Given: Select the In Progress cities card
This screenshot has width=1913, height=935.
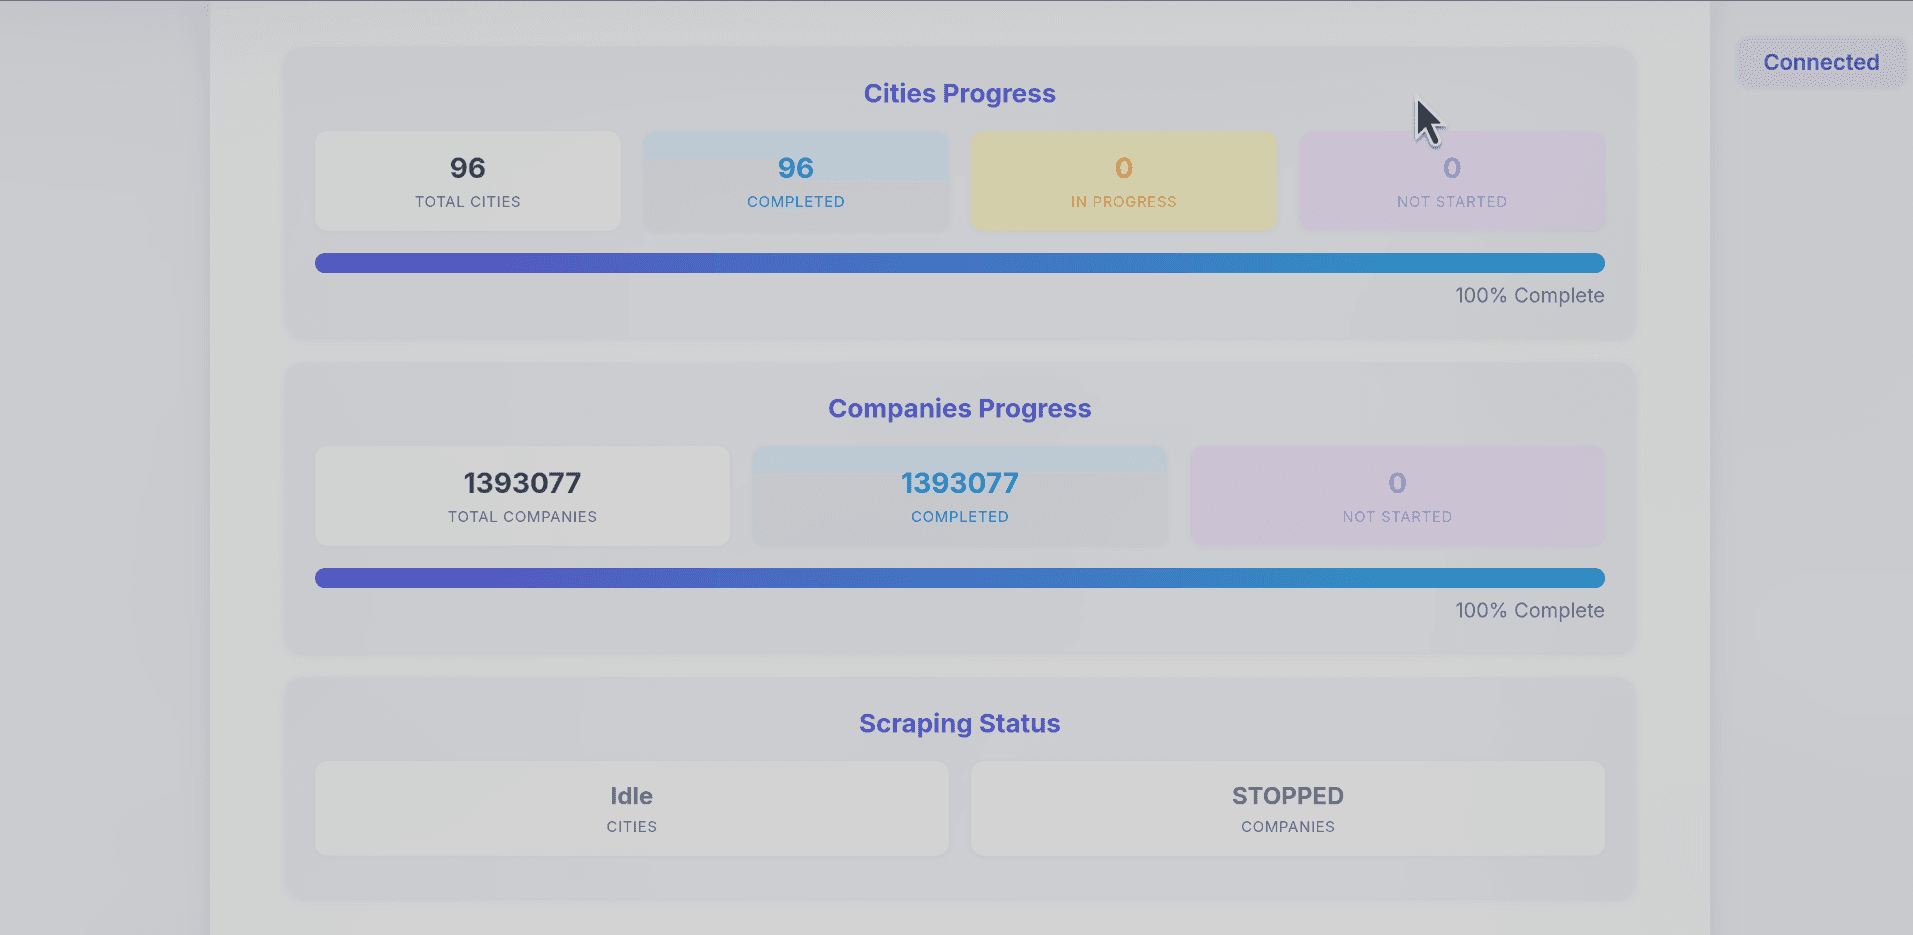Looking at the screenshot, I should click(x=1123, y=181).
